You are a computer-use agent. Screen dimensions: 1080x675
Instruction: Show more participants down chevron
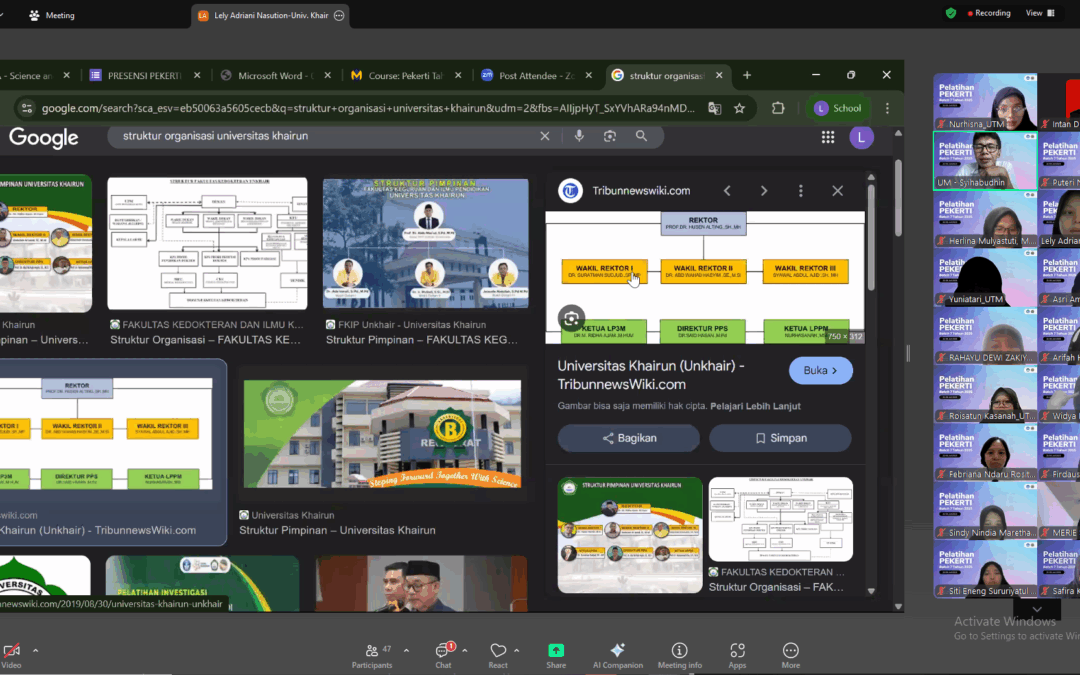pos(1037,610)
